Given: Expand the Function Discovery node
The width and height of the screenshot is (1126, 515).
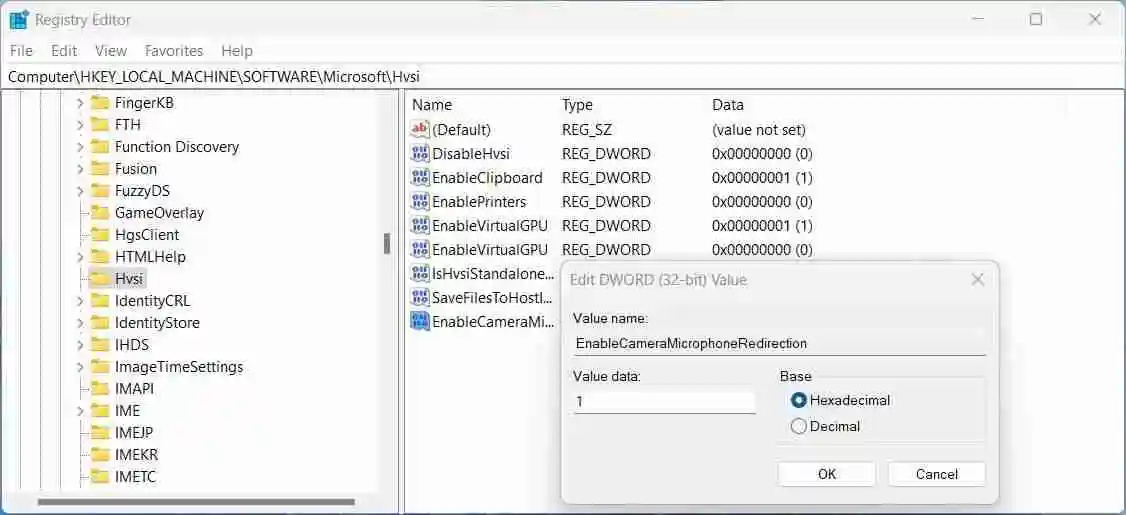Looking at the screenshot, I should 80,147.
